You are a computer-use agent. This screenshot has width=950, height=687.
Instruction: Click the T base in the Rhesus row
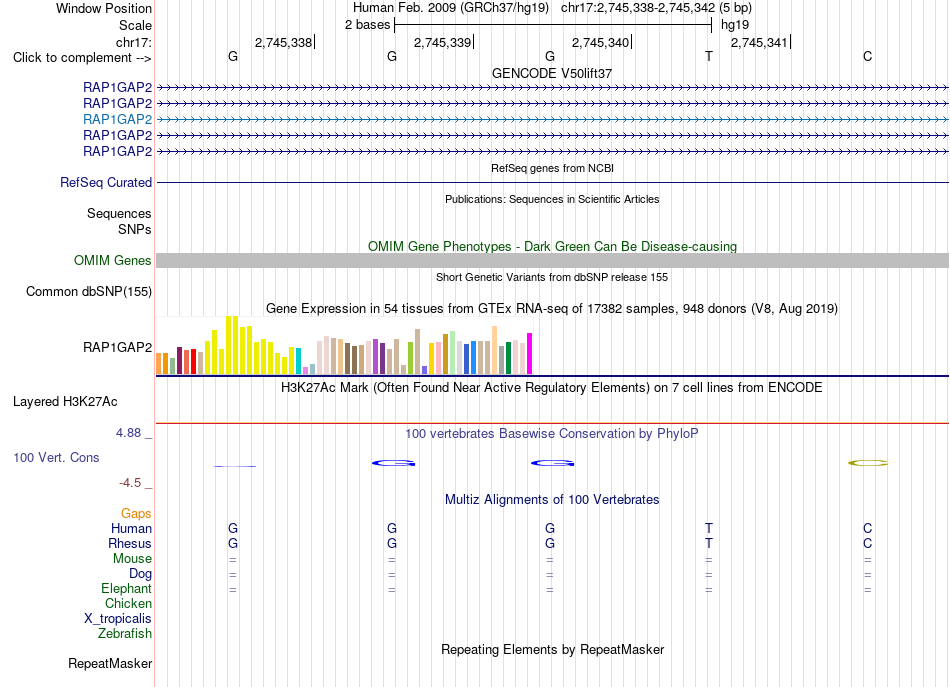click(709, 543)
